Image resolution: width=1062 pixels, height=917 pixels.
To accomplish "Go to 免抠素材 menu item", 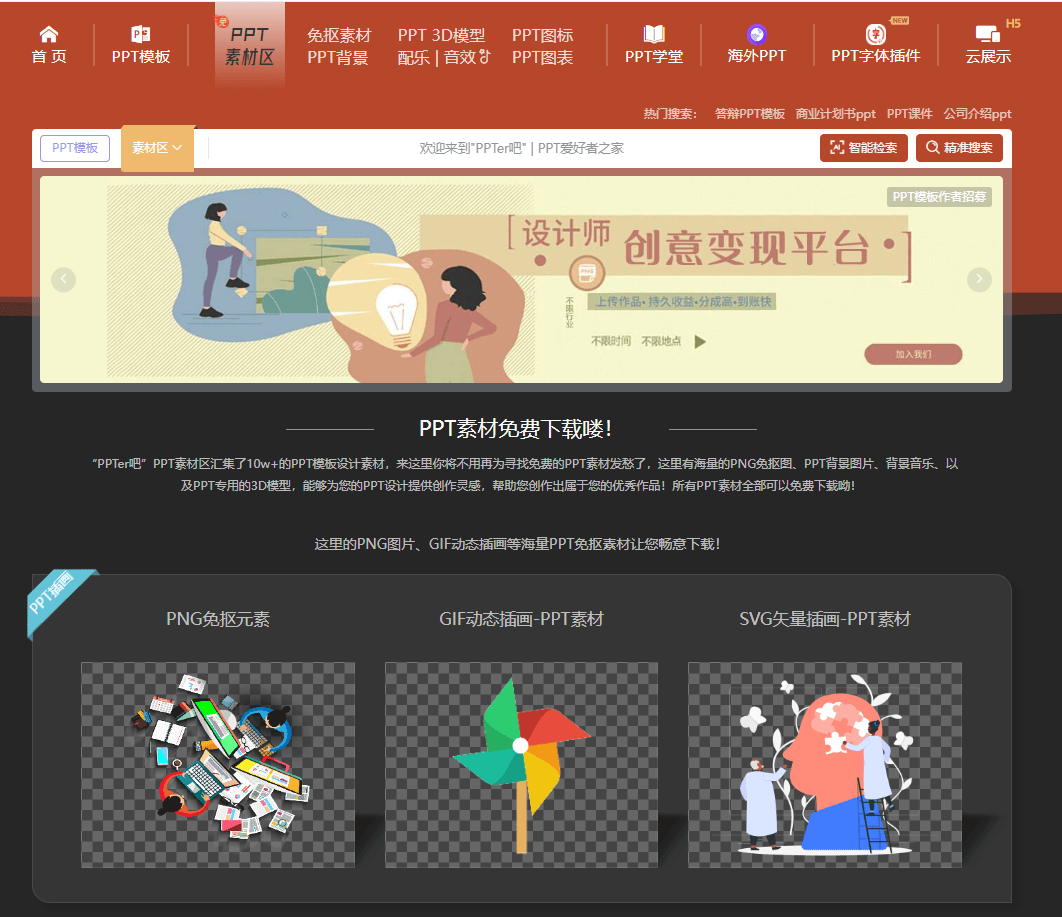I will tap(338, 36).
